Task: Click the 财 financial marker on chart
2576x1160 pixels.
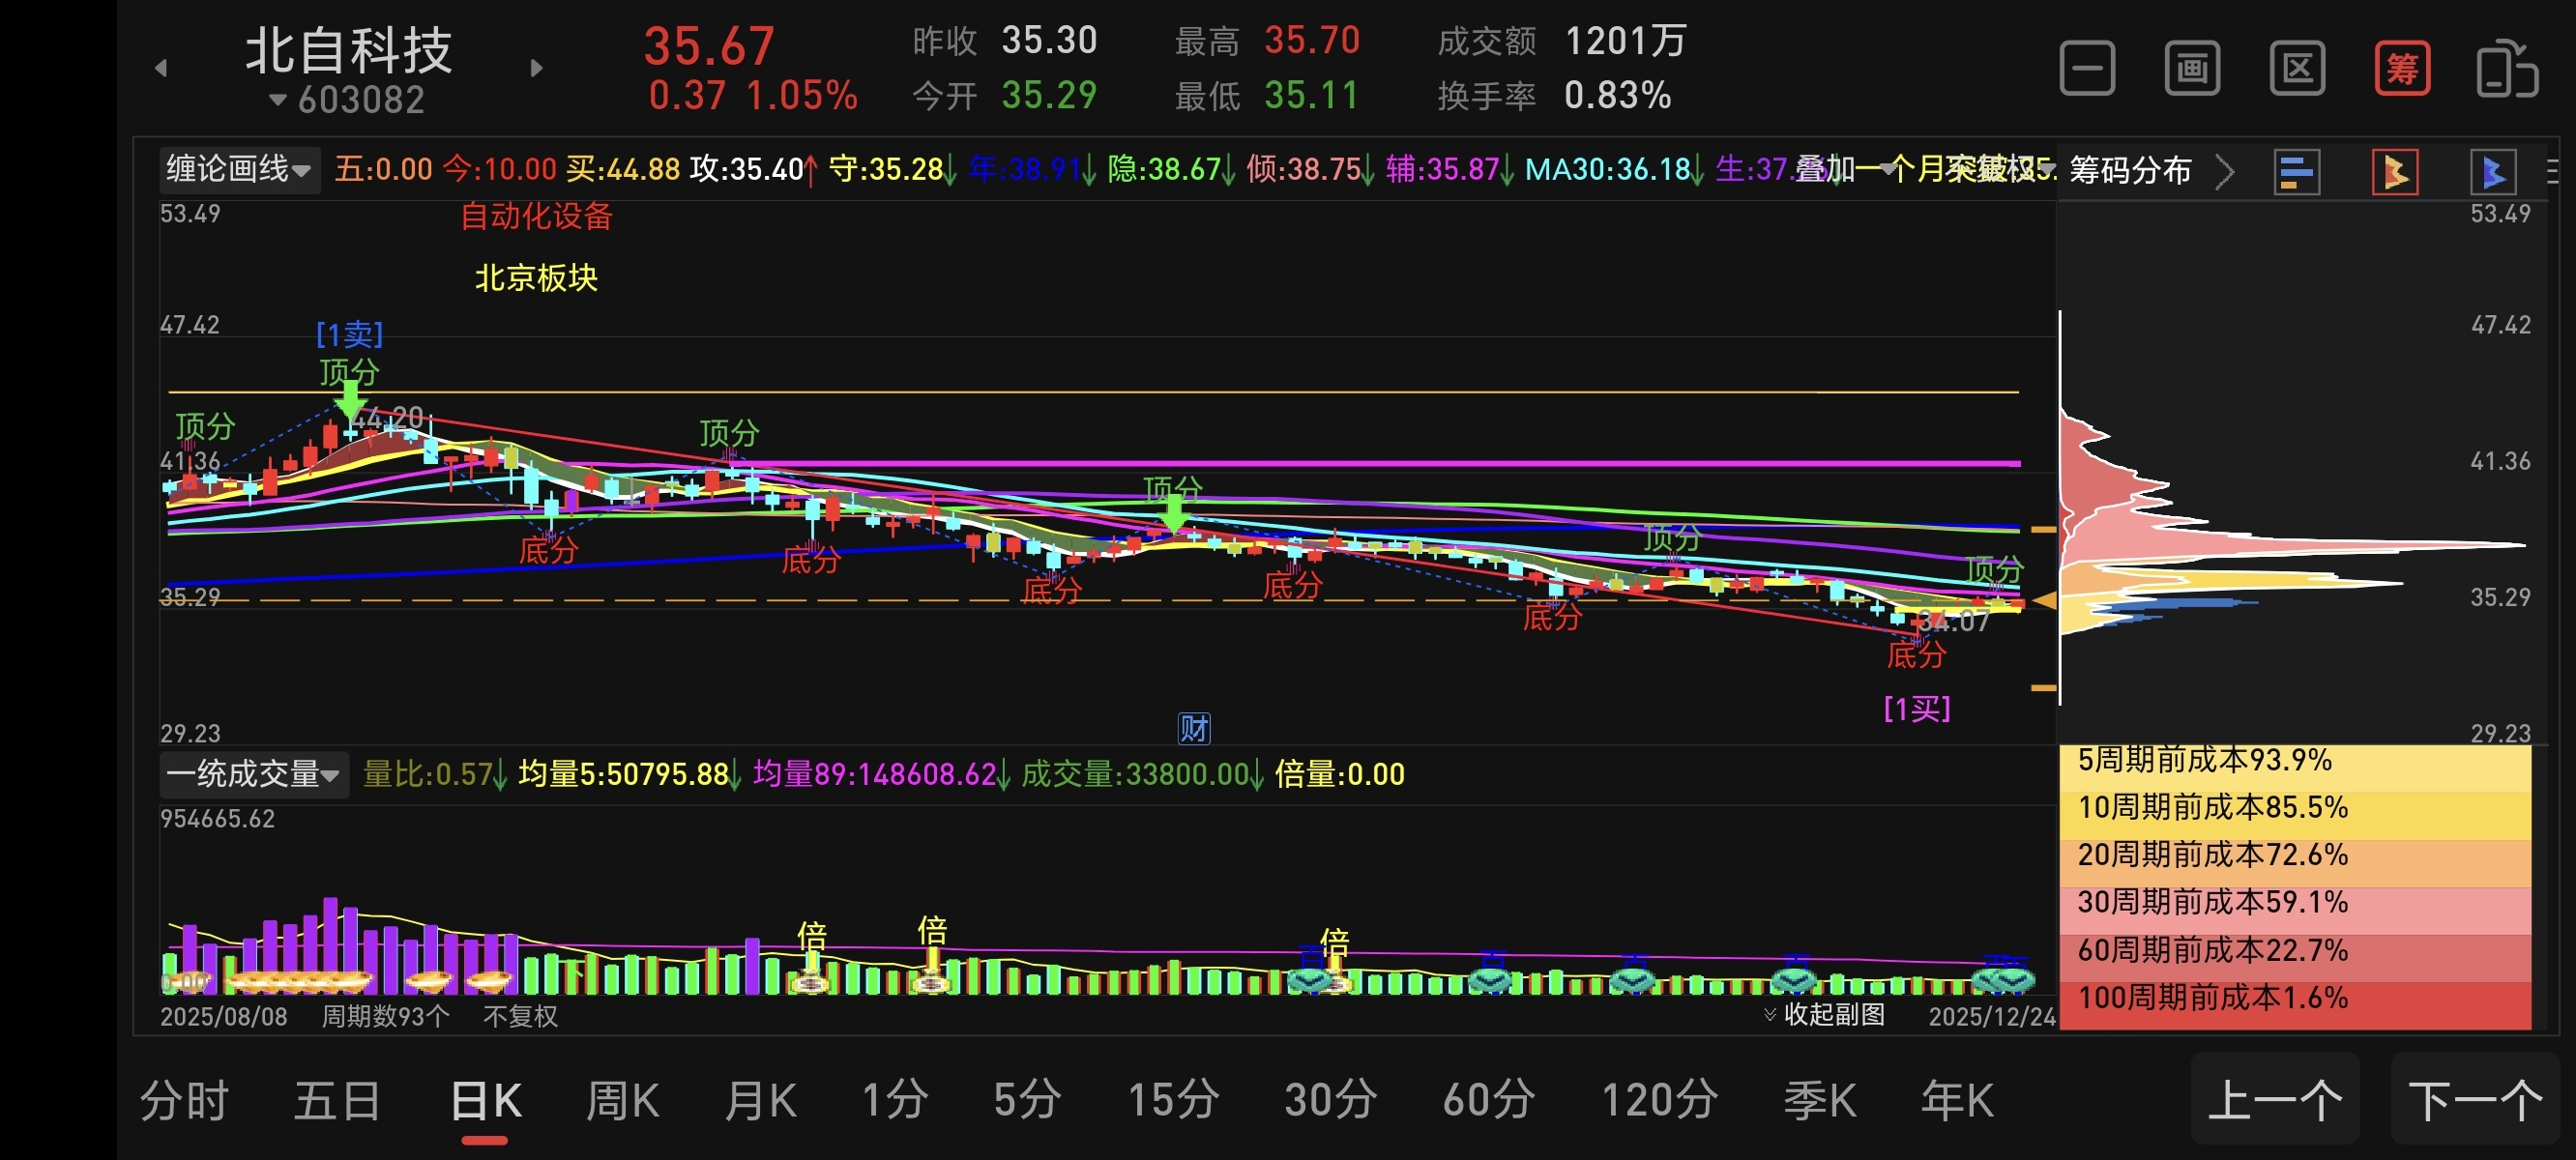Action: pos(1194,728)
